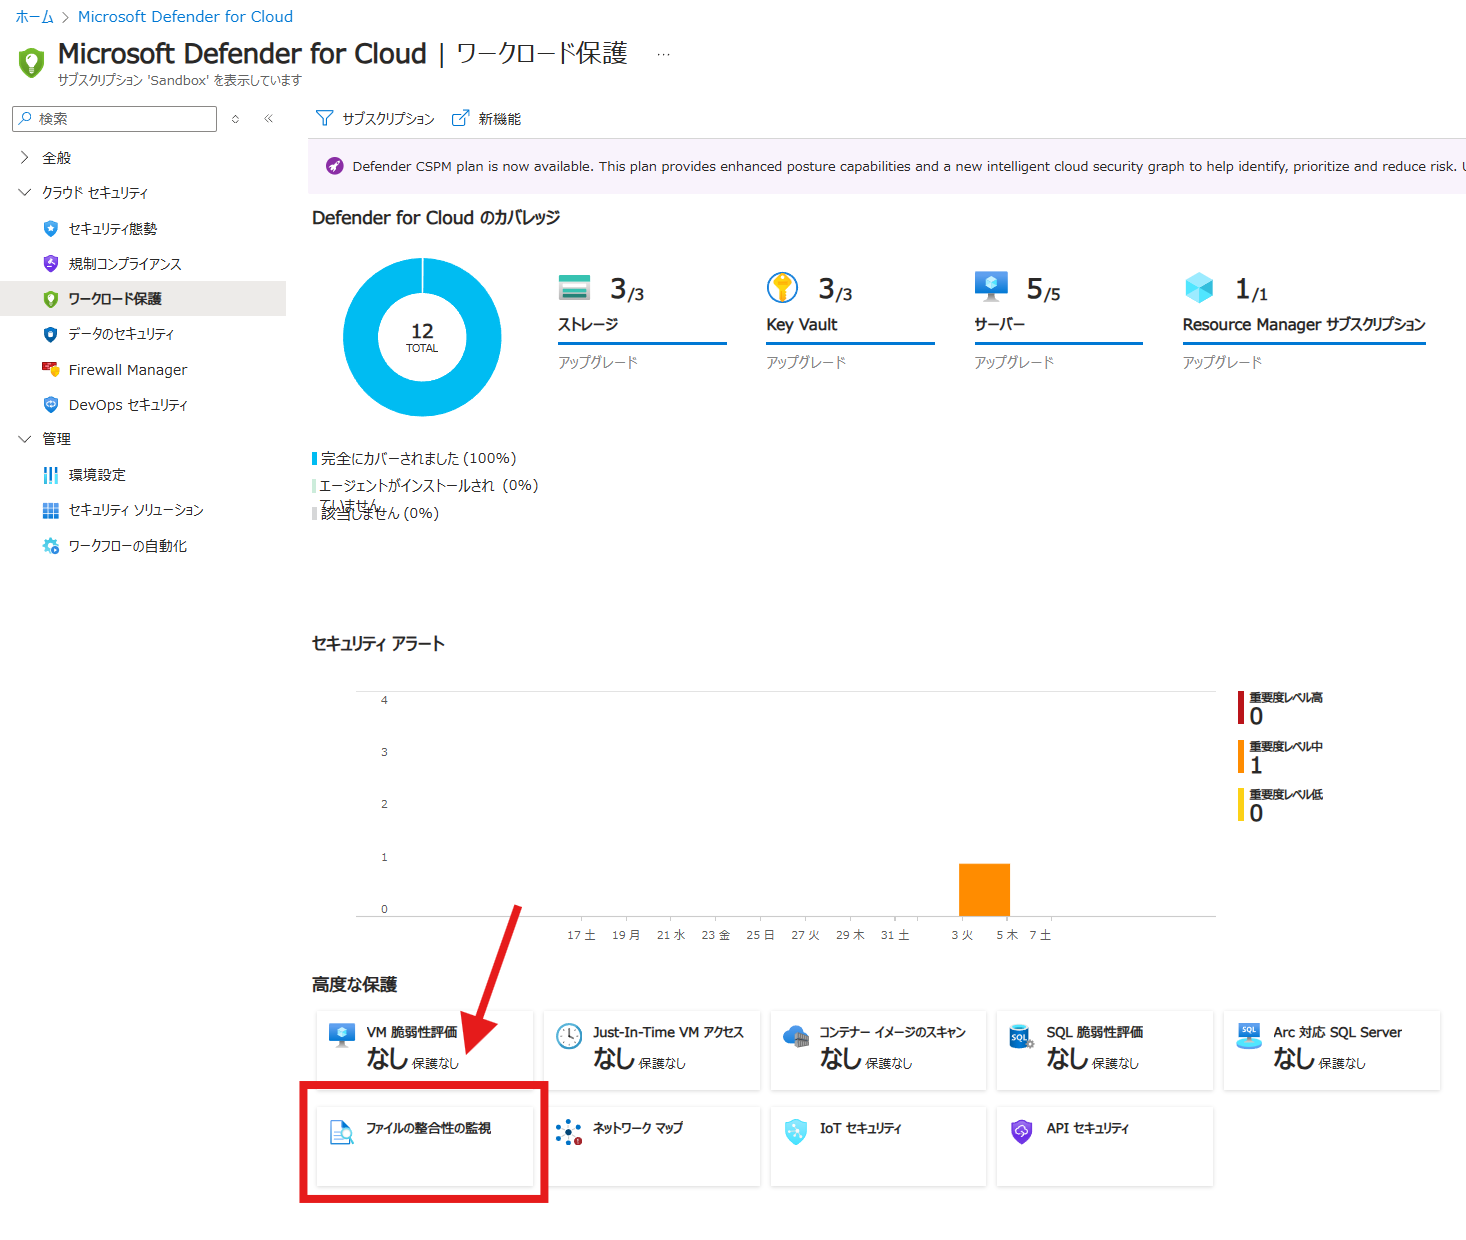
Task: Click the expand/collapse diamond next to search
Action: click(x=235, y=118)
